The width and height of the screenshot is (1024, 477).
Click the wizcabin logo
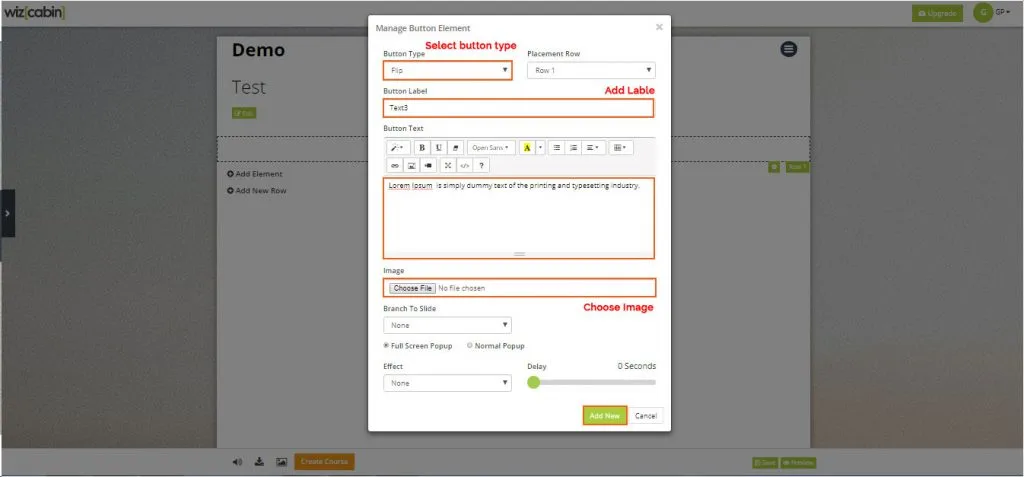[35, 13]
